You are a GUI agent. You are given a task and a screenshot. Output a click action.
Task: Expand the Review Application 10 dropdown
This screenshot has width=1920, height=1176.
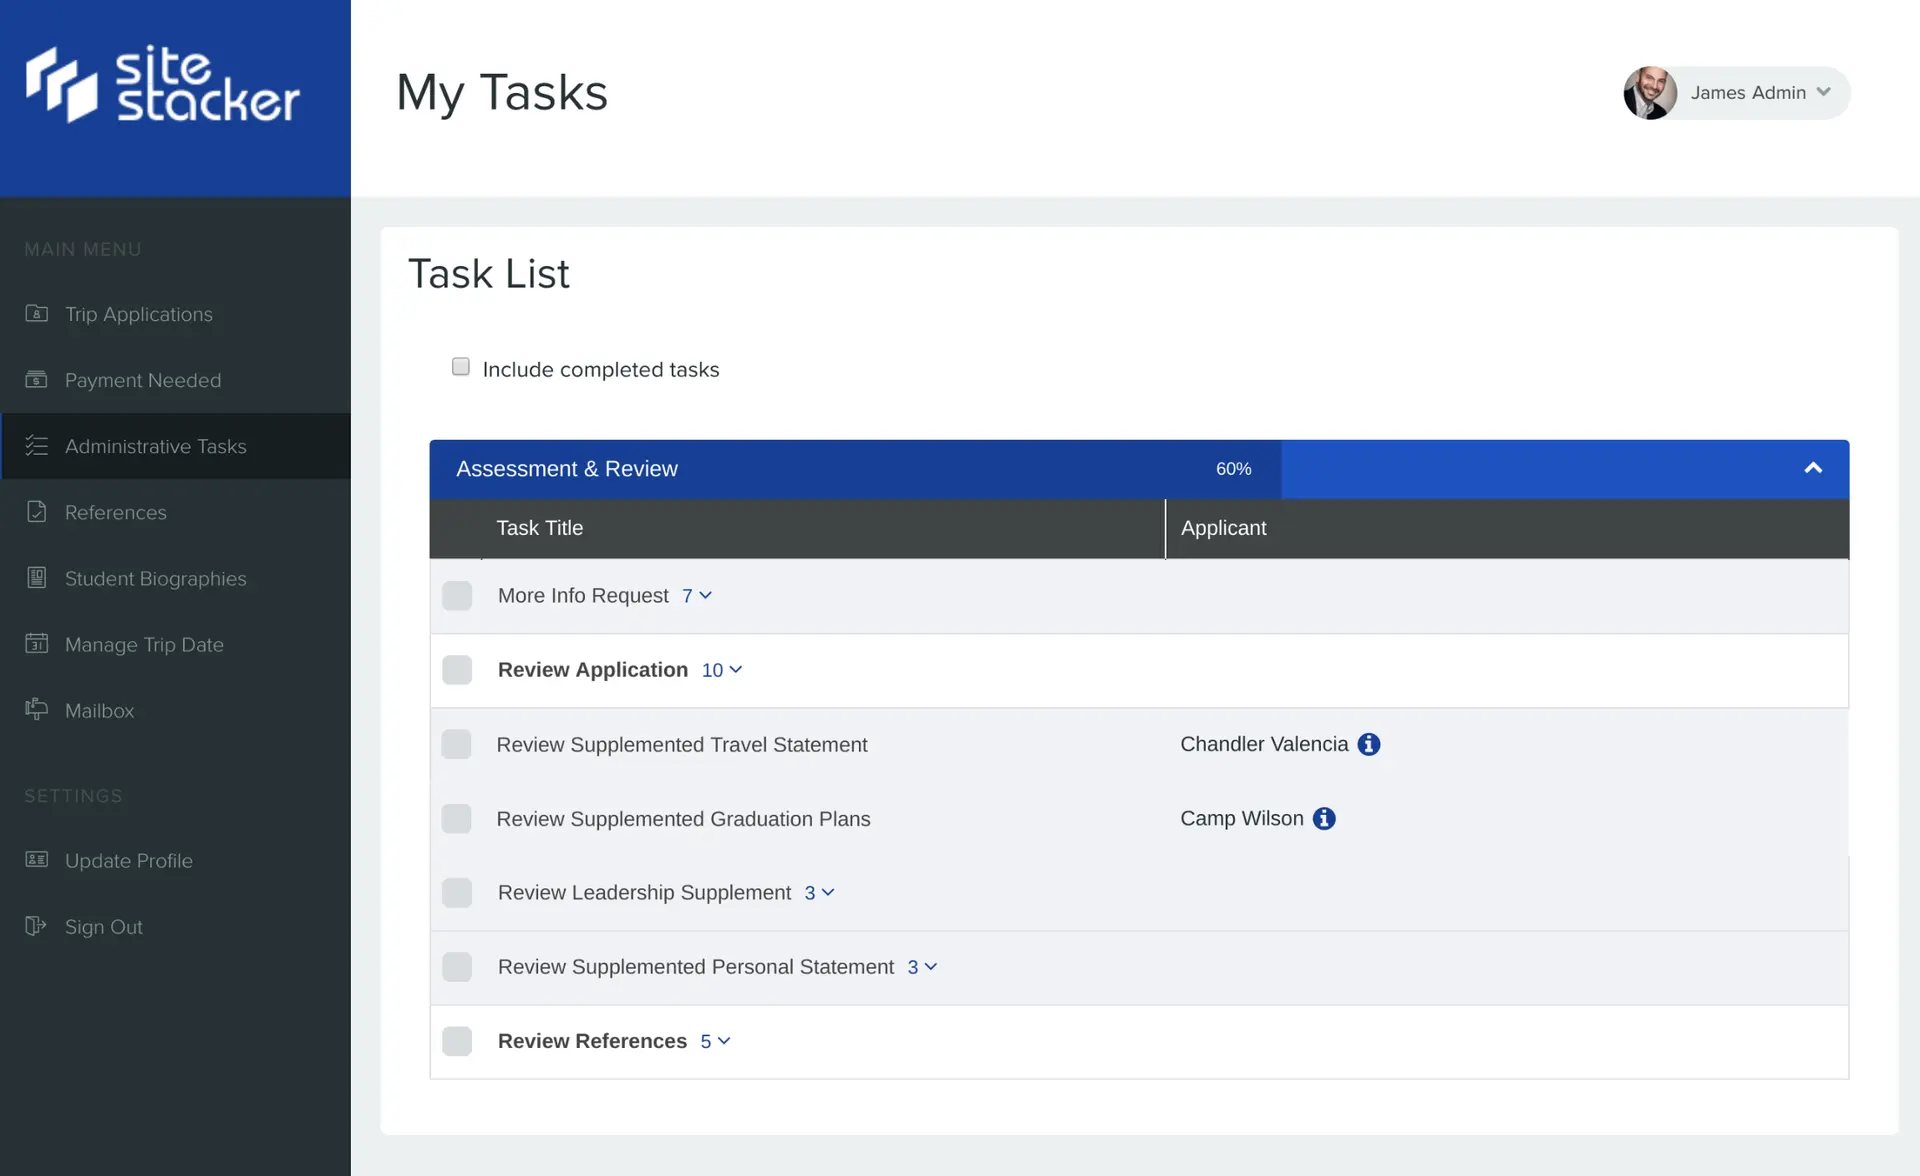pos(722,670)
